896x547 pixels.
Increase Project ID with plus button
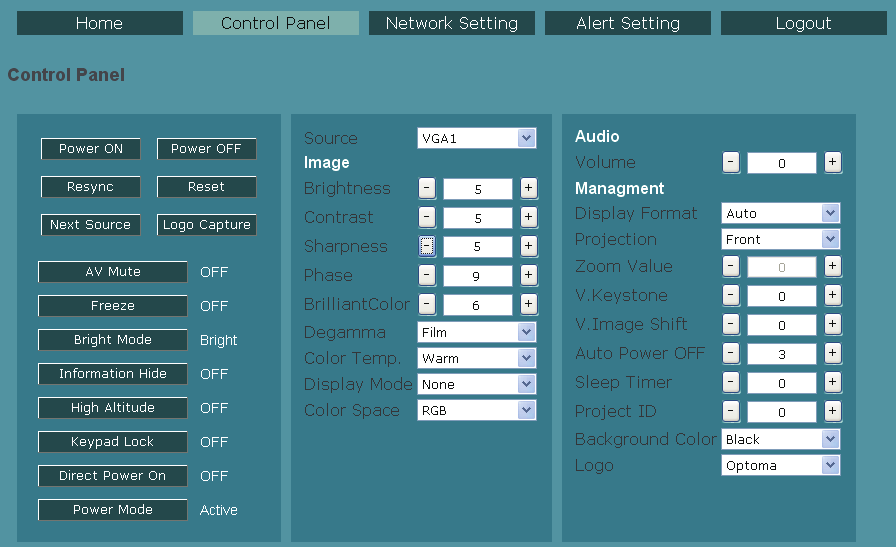(x=833, y=412)
